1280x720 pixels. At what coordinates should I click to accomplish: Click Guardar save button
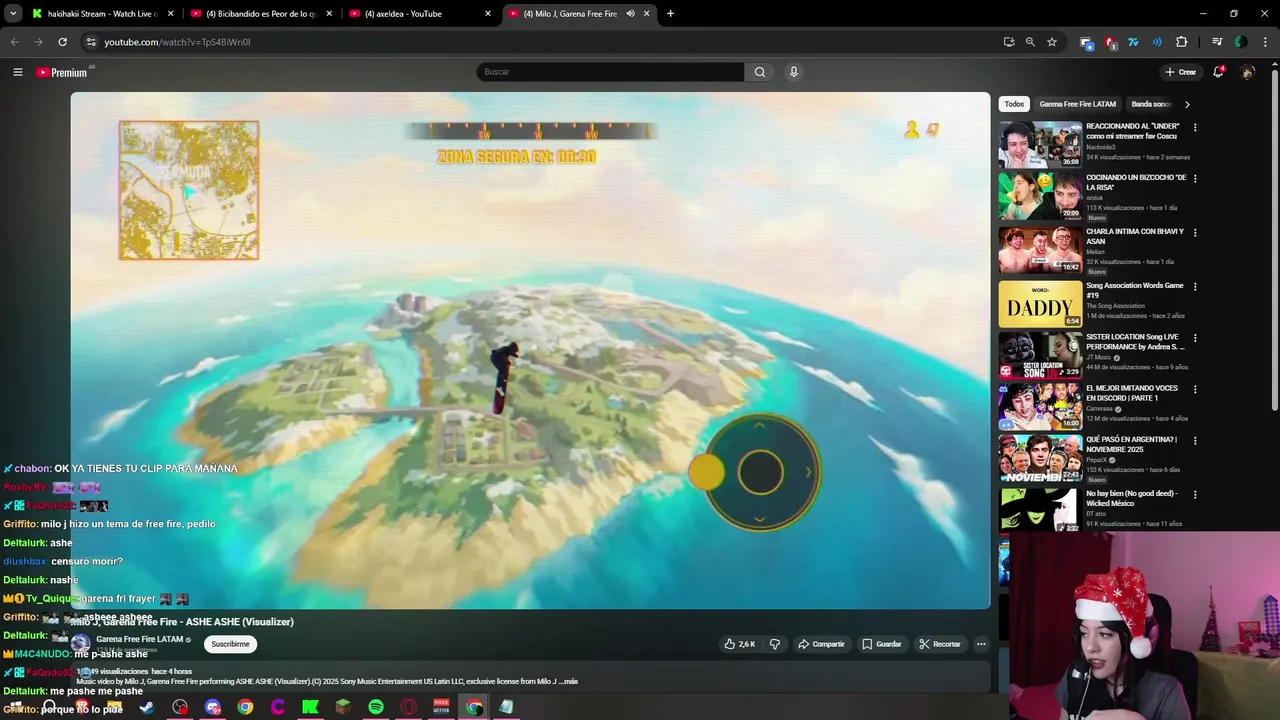[882, 644]
